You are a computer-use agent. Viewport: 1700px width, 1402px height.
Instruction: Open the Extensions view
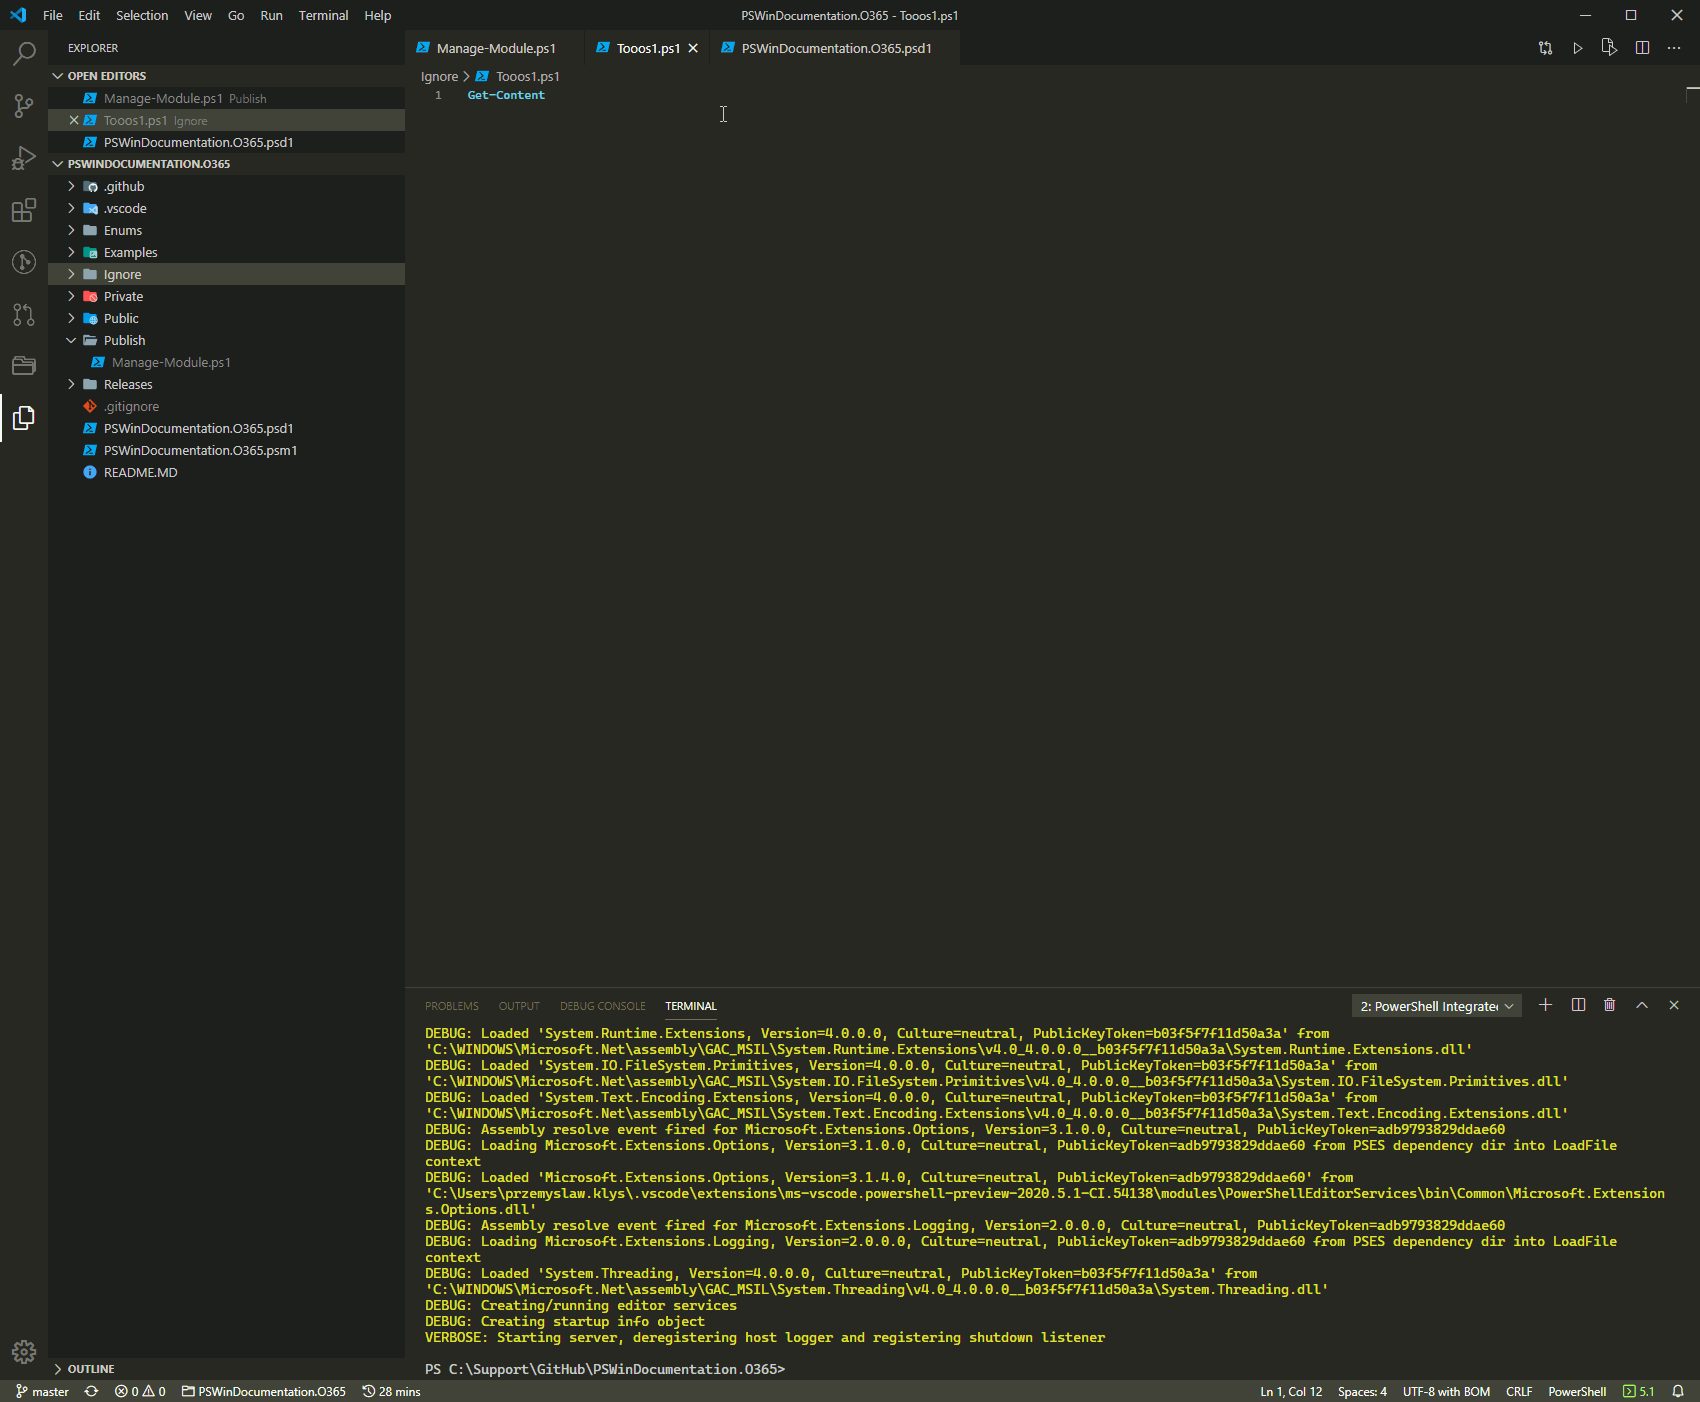tap(24, 210)
